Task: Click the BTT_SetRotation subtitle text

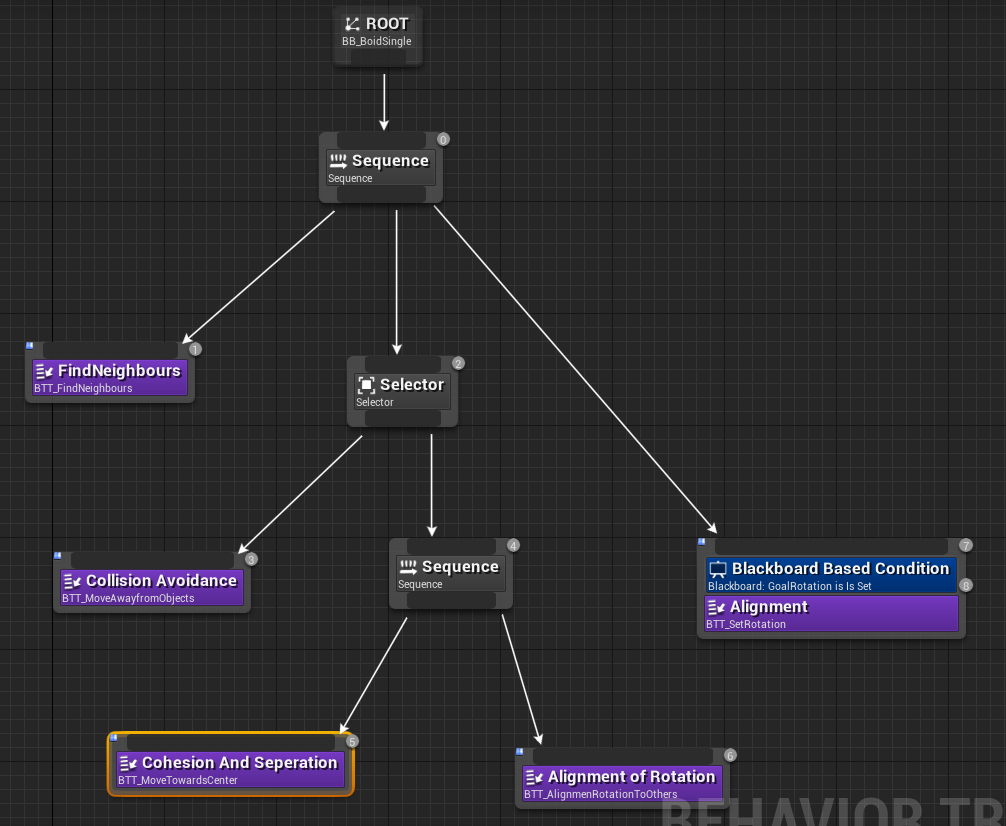Action: point(746,624)
